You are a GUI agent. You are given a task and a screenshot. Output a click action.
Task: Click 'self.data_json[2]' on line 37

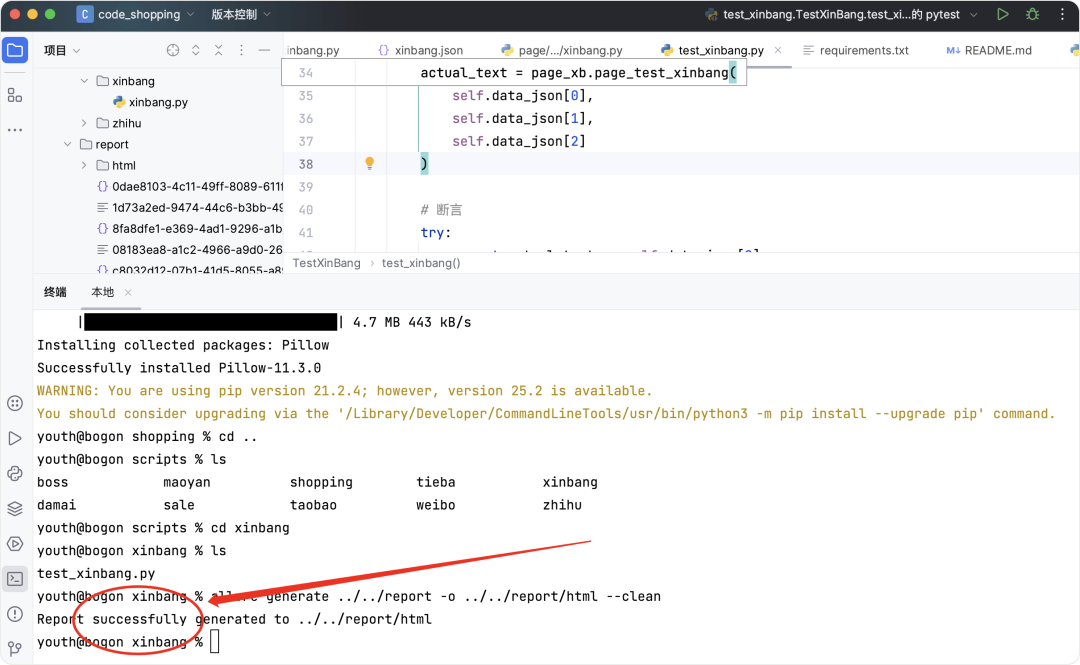tap(519, 141)
